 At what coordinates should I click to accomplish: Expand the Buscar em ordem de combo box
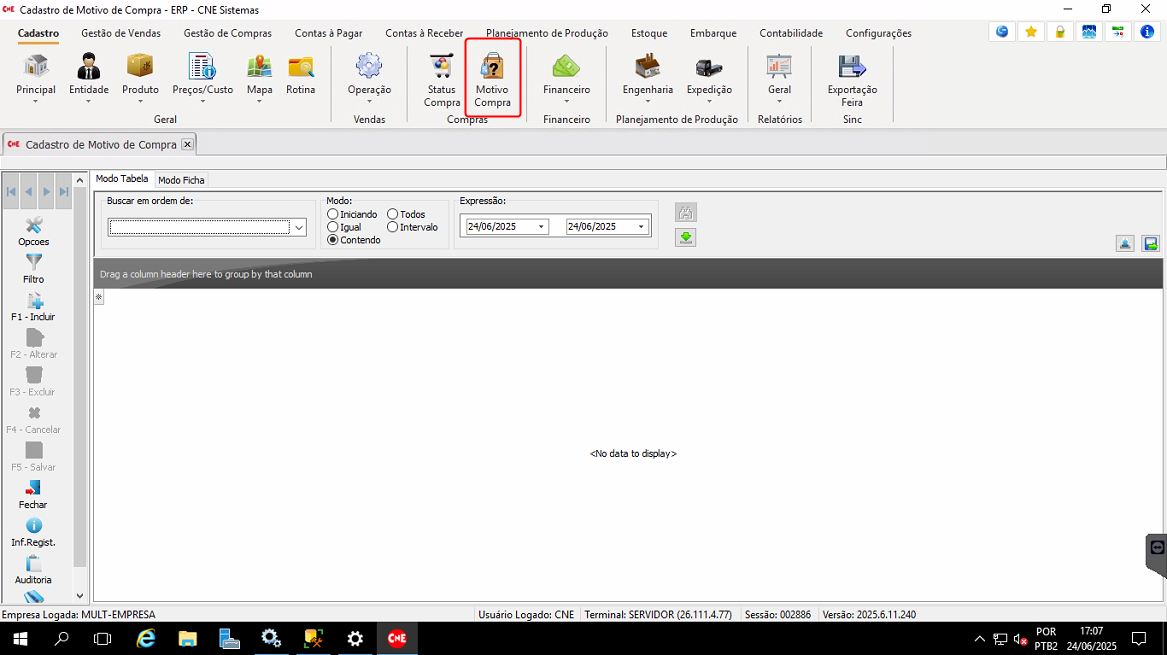[x=298, y=228]
